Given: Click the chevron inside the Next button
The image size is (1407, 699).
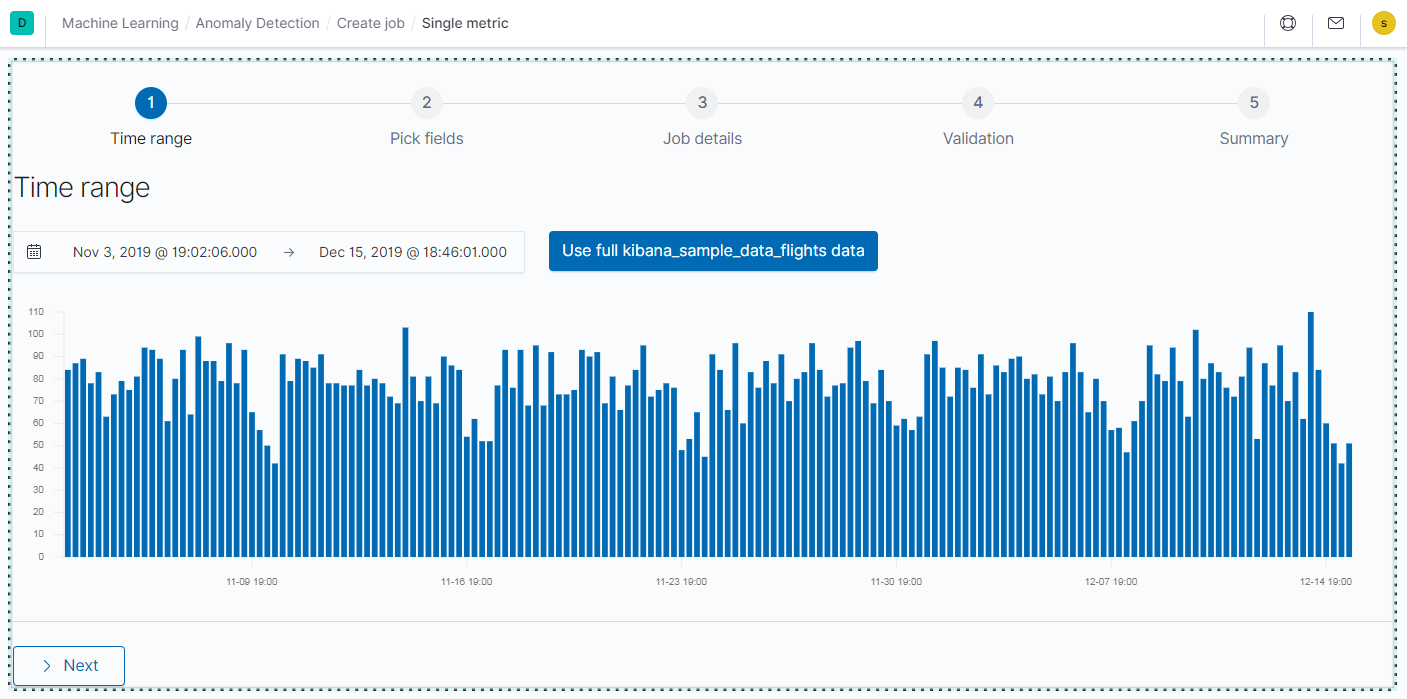Looking at the screenshot, I should [45, 665].
